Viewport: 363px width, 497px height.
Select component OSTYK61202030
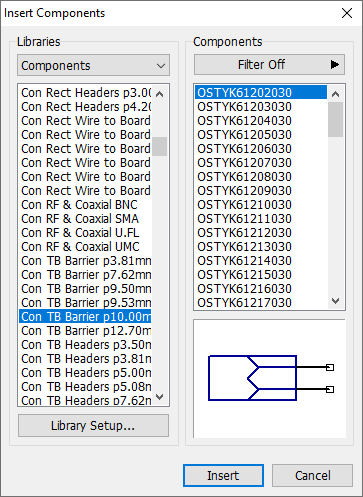coord(261,93)
